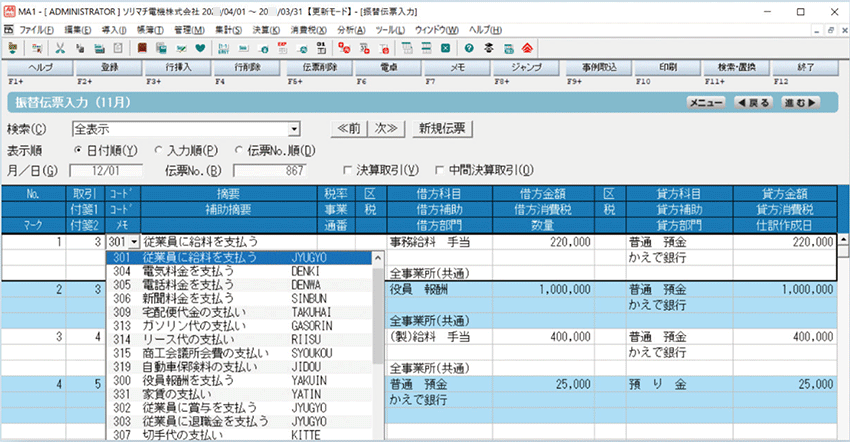
Task: Enable the 決算取引 checkbox
Action: click(348, 169)
